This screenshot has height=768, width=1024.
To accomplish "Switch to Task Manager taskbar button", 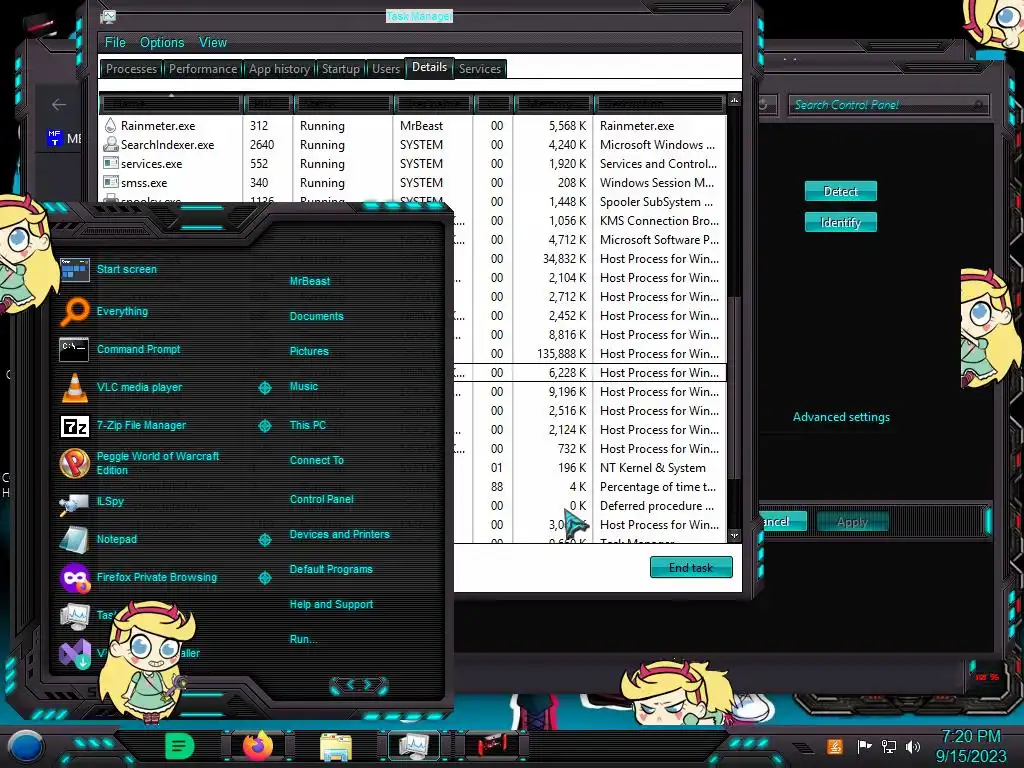I will 414,745.
